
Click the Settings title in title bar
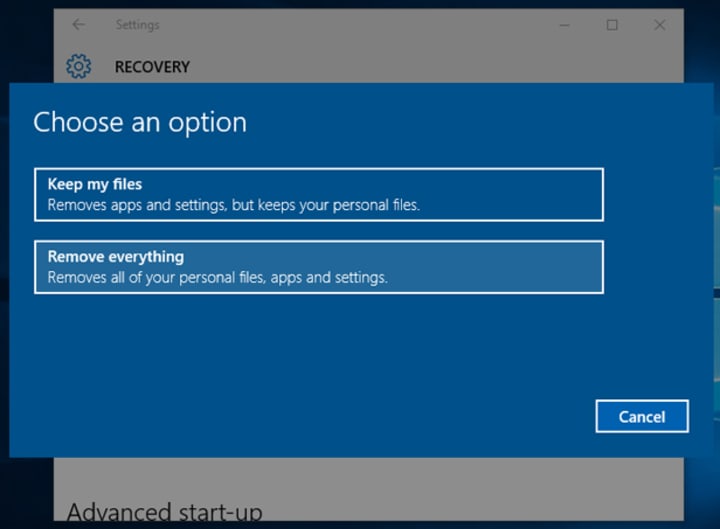[137, 25]
